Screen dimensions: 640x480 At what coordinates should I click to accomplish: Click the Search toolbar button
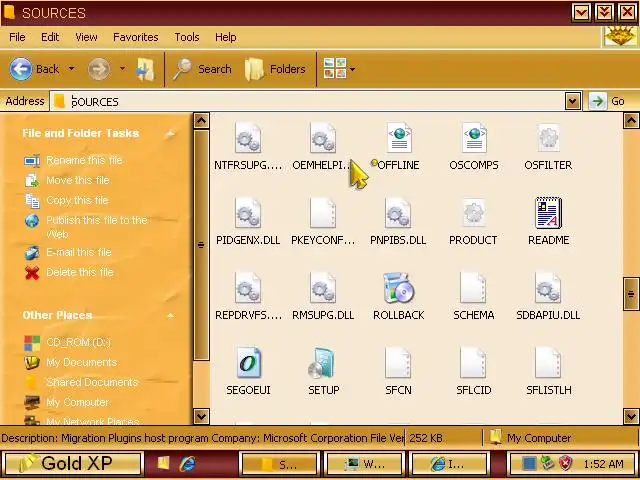pyautogui.click(x=202, y=69)
